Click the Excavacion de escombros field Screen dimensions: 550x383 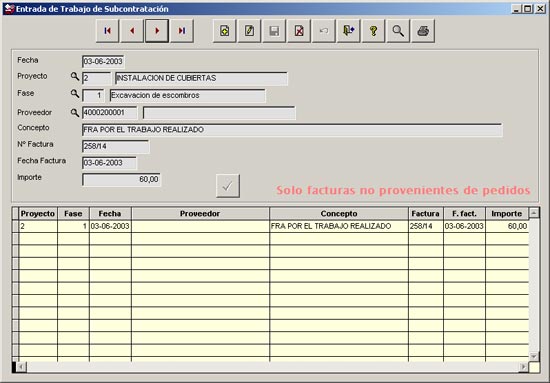coord(187,95)
